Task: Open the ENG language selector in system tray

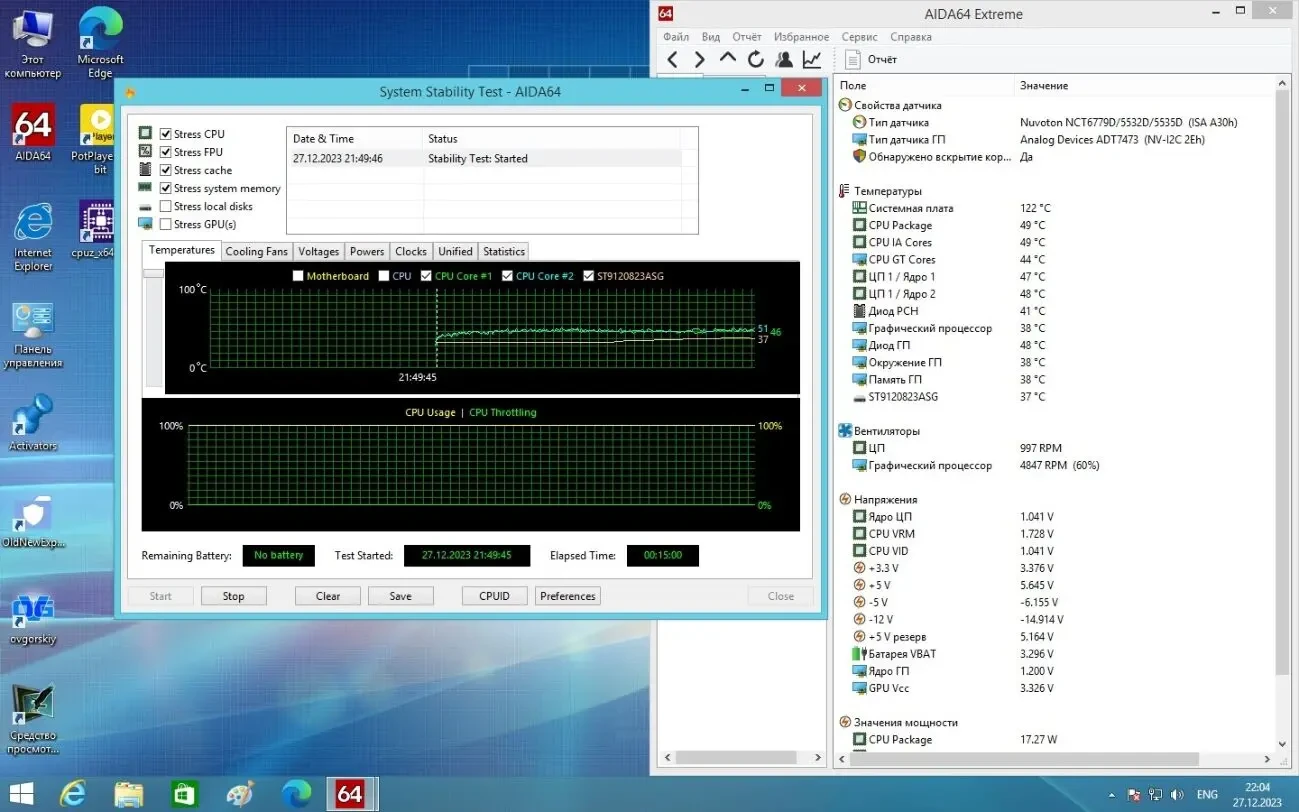Action: tap(1206, 794)
